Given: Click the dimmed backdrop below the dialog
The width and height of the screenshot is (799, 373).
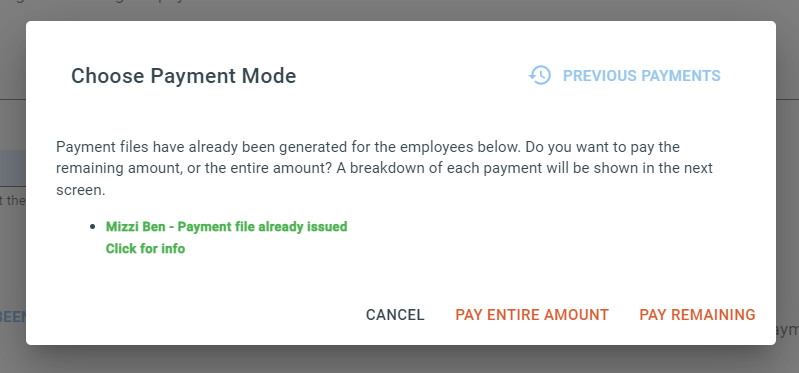Looking at the screenshot, I should tap(400, 359).
